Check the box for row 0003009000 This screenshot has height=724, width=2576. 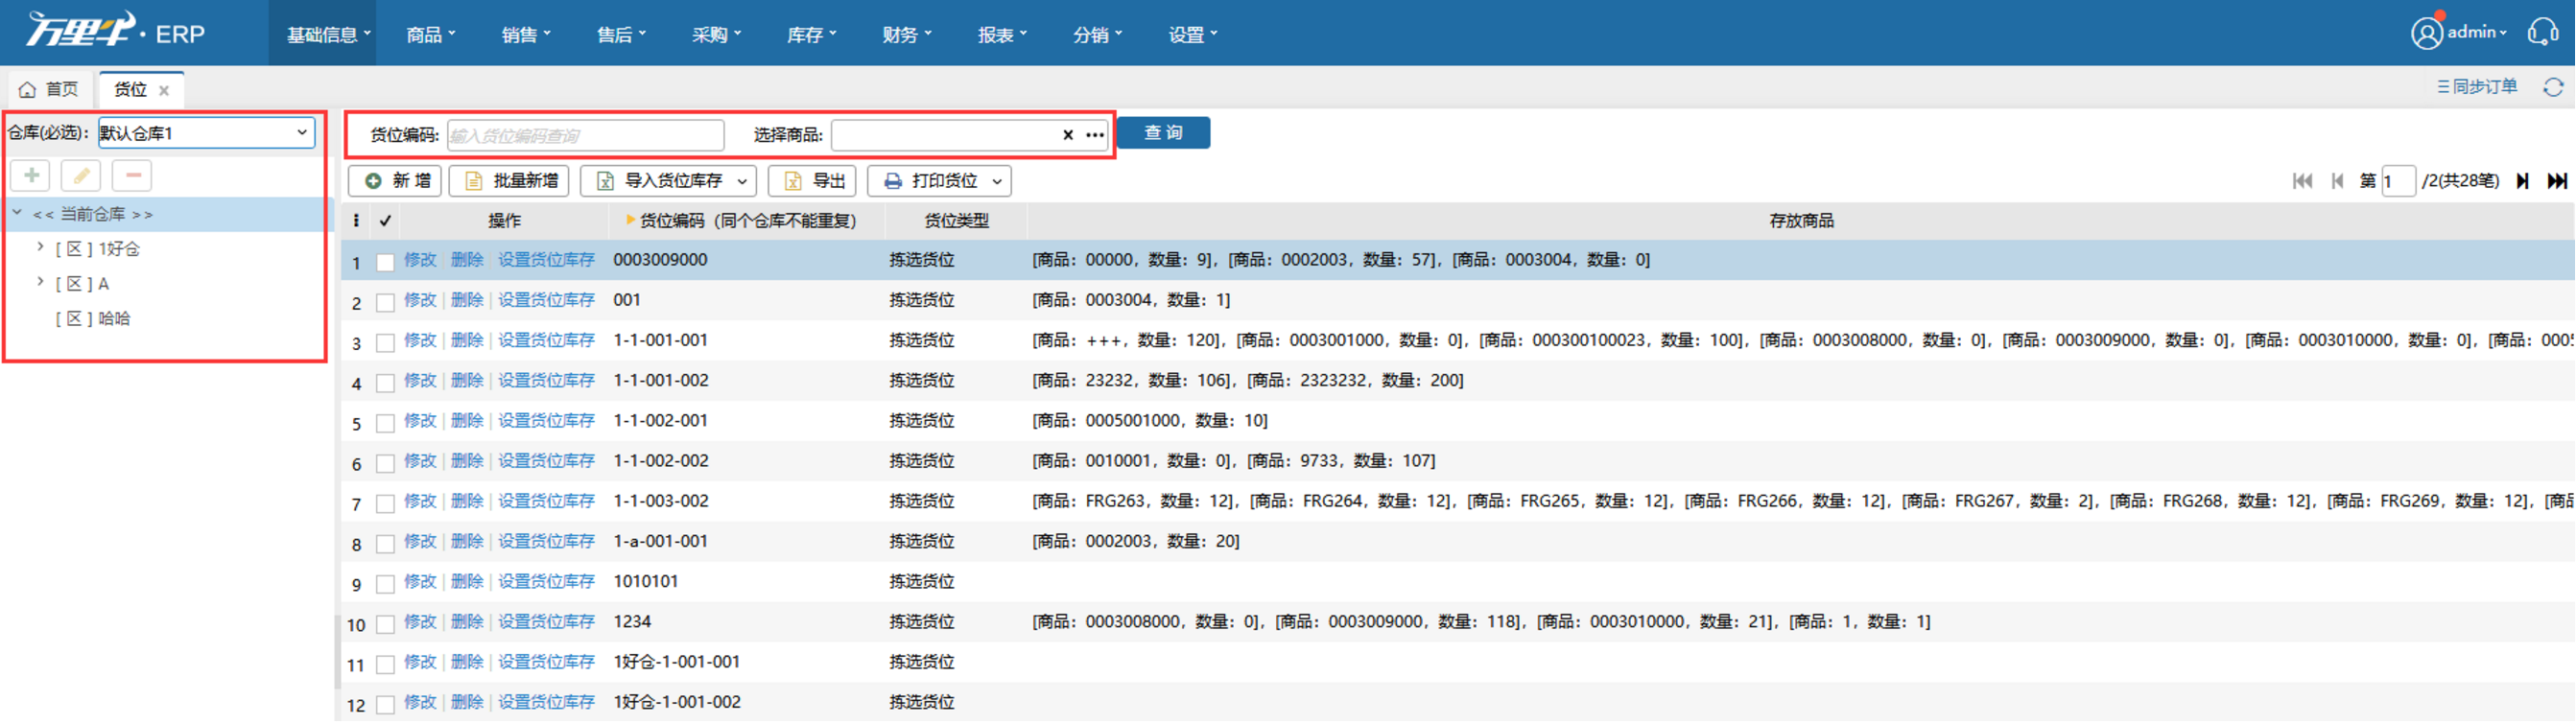[385, 262]
